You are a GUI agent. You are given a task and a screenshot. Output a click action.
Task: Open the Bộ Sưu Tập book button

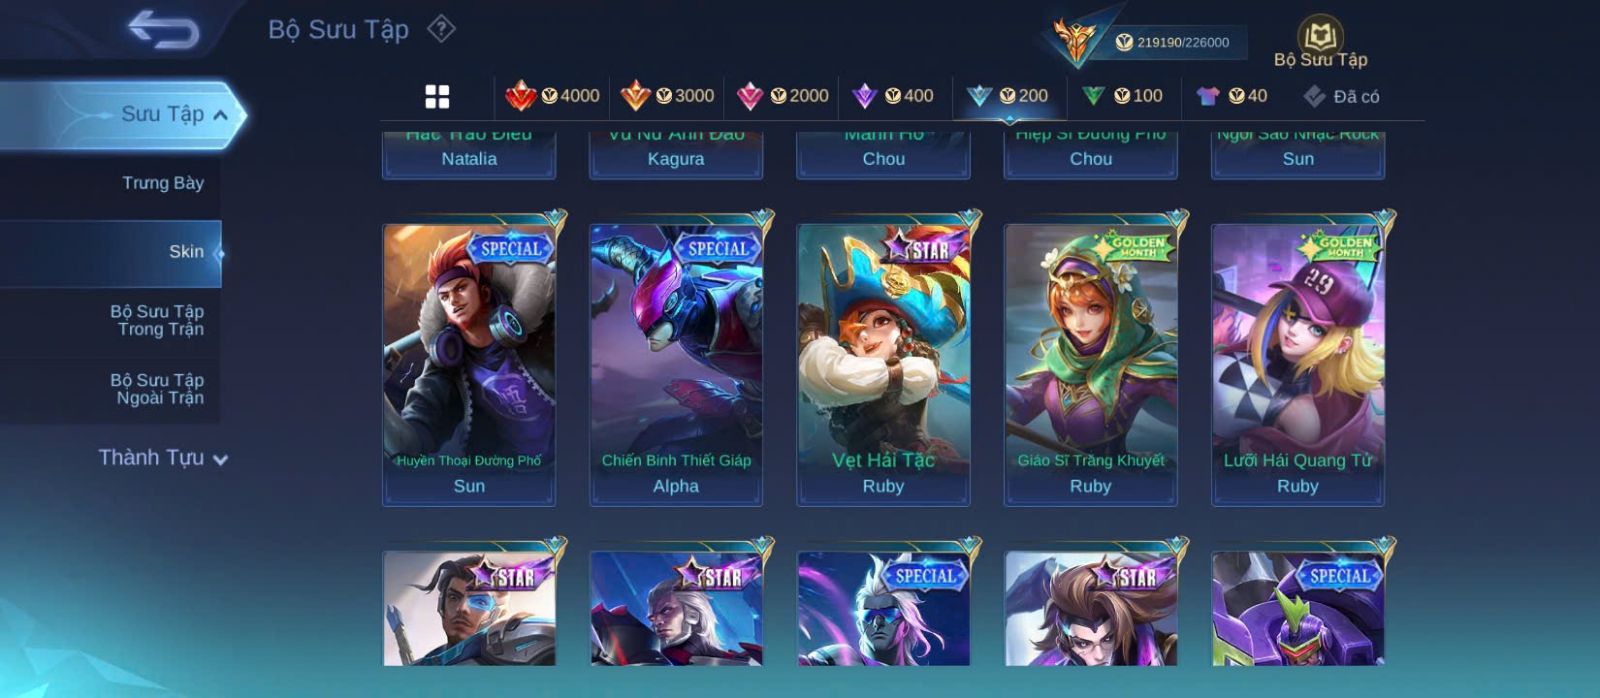[1320, 43]
